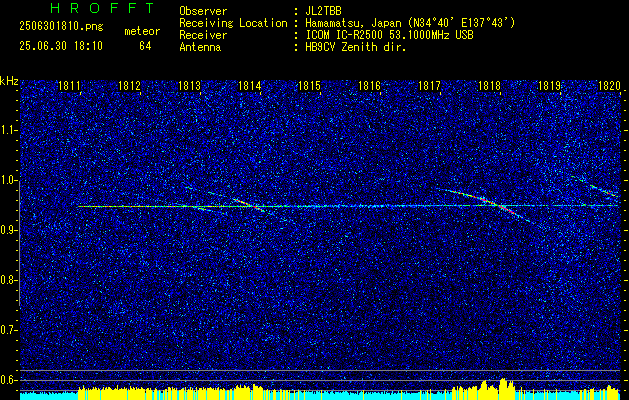The image size is (629, 400).
Task: Click the 1.0 kHz axis label
Action: 9,180
